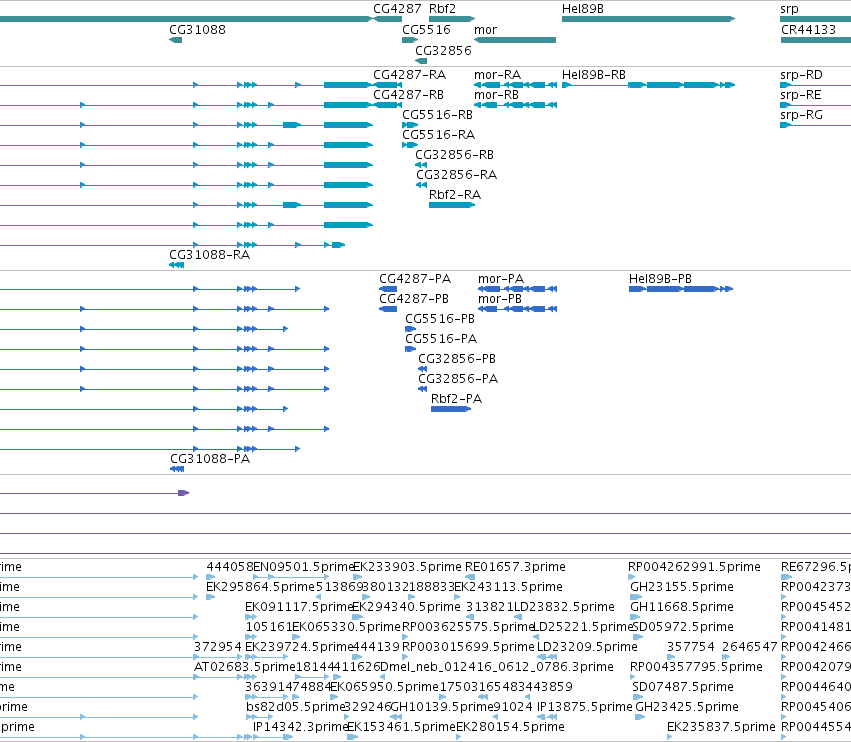Screen dimensions: 851x742
Task: Click transcript CG5516-RB
Action: pos(437,115)
